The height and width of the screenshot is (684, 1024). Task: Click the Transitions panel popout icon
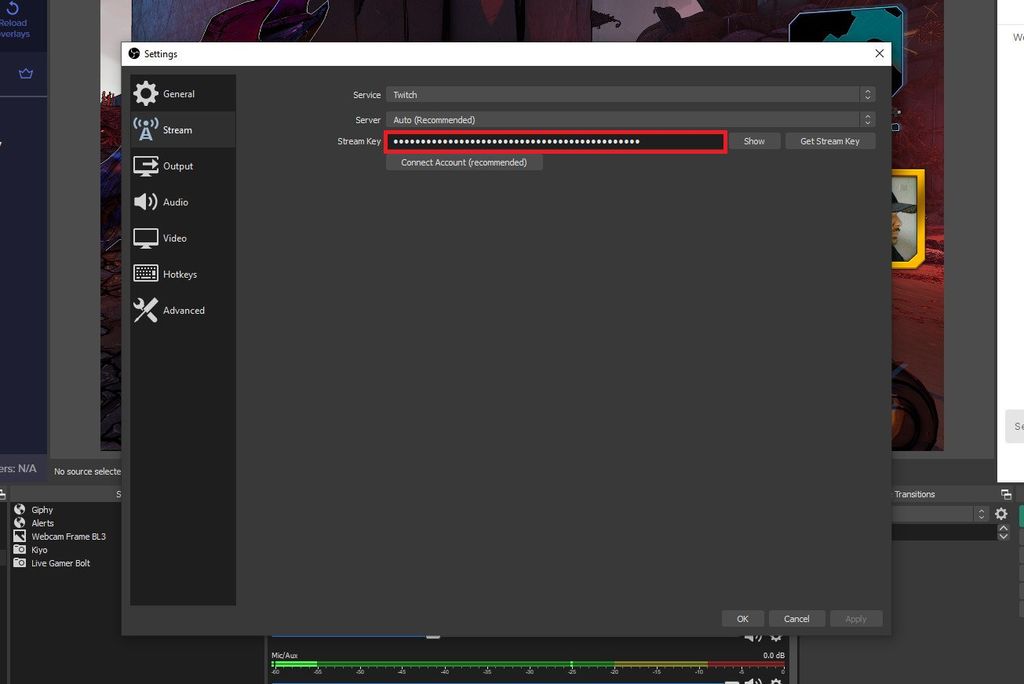tap(1006, 493)
